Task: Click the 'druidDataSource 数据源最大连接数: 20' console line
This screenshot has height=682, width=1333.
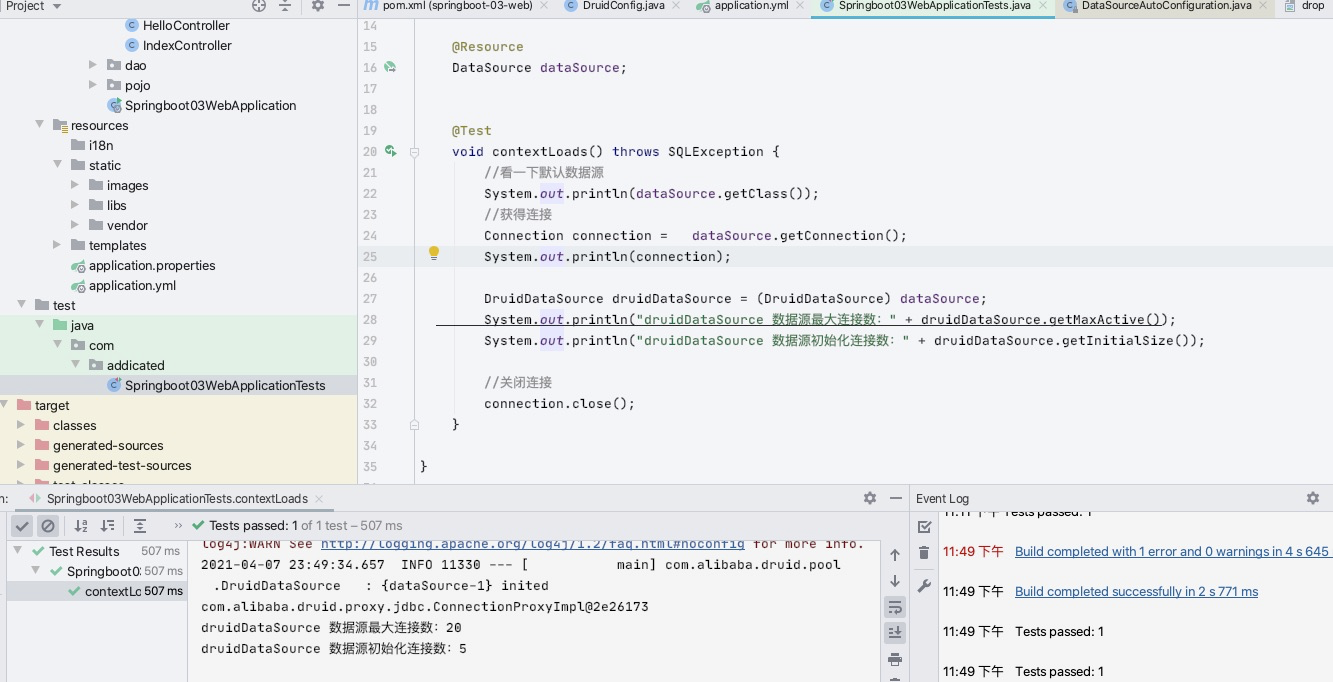Action: coord(331,628)
